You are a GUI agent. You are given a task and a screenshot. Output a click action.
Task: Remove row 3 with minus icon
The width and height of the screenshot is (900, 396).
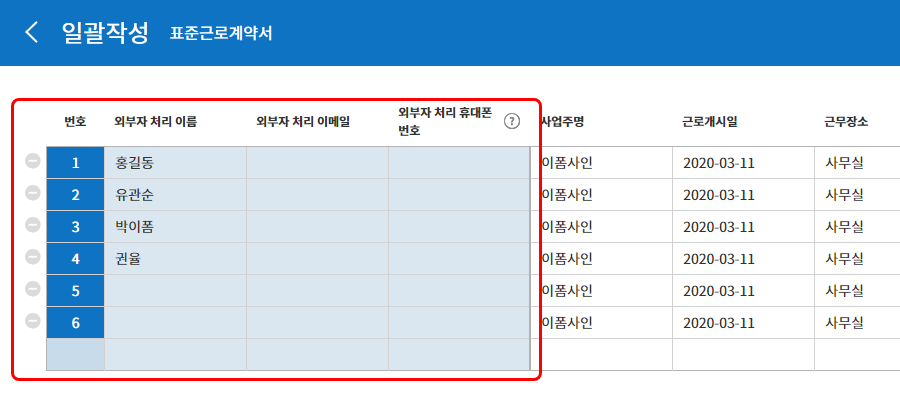[33, 227]
